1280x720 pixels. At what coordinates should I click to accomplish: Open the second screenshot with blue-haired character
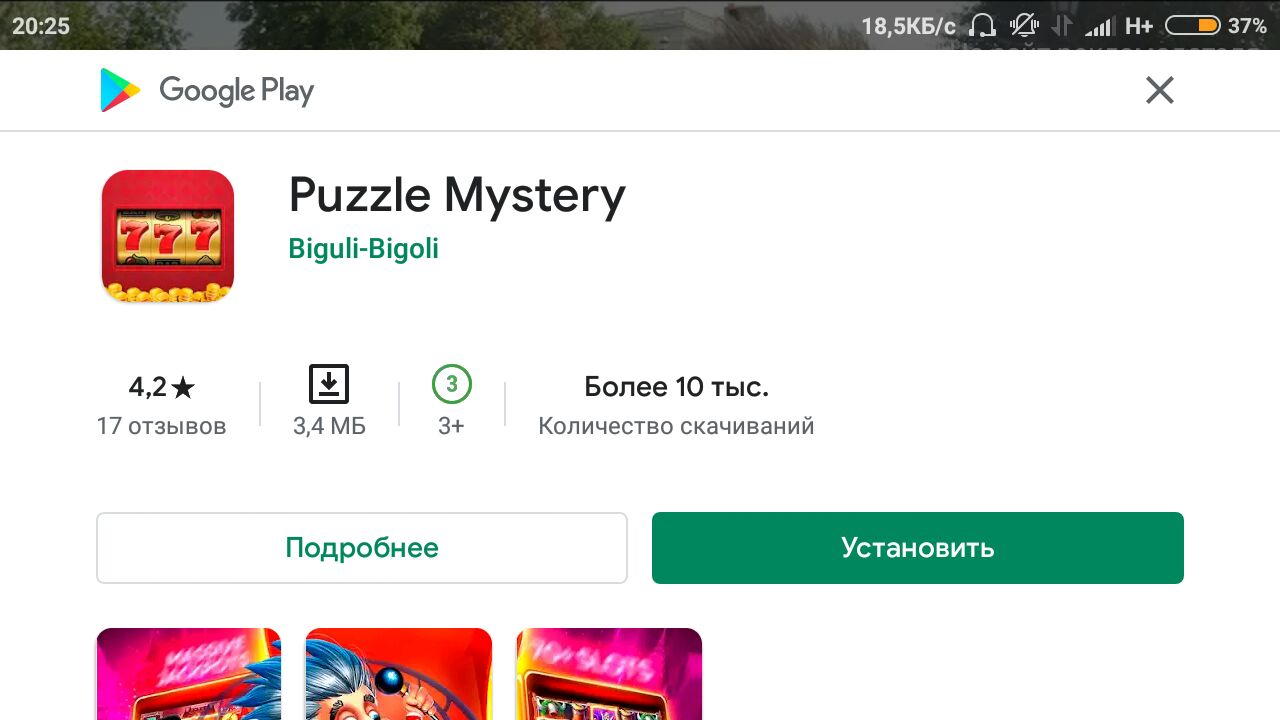point(399,674)
